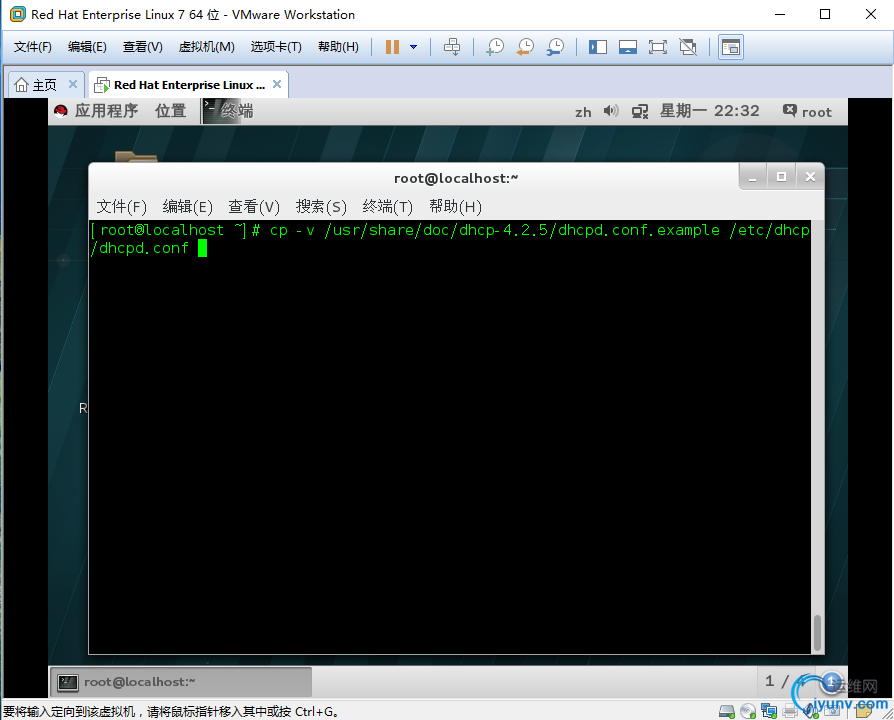The height and width of the screenshot is (720, 894).
Task: Open terminal 编辑(E) menu
Action: (188, 206)
